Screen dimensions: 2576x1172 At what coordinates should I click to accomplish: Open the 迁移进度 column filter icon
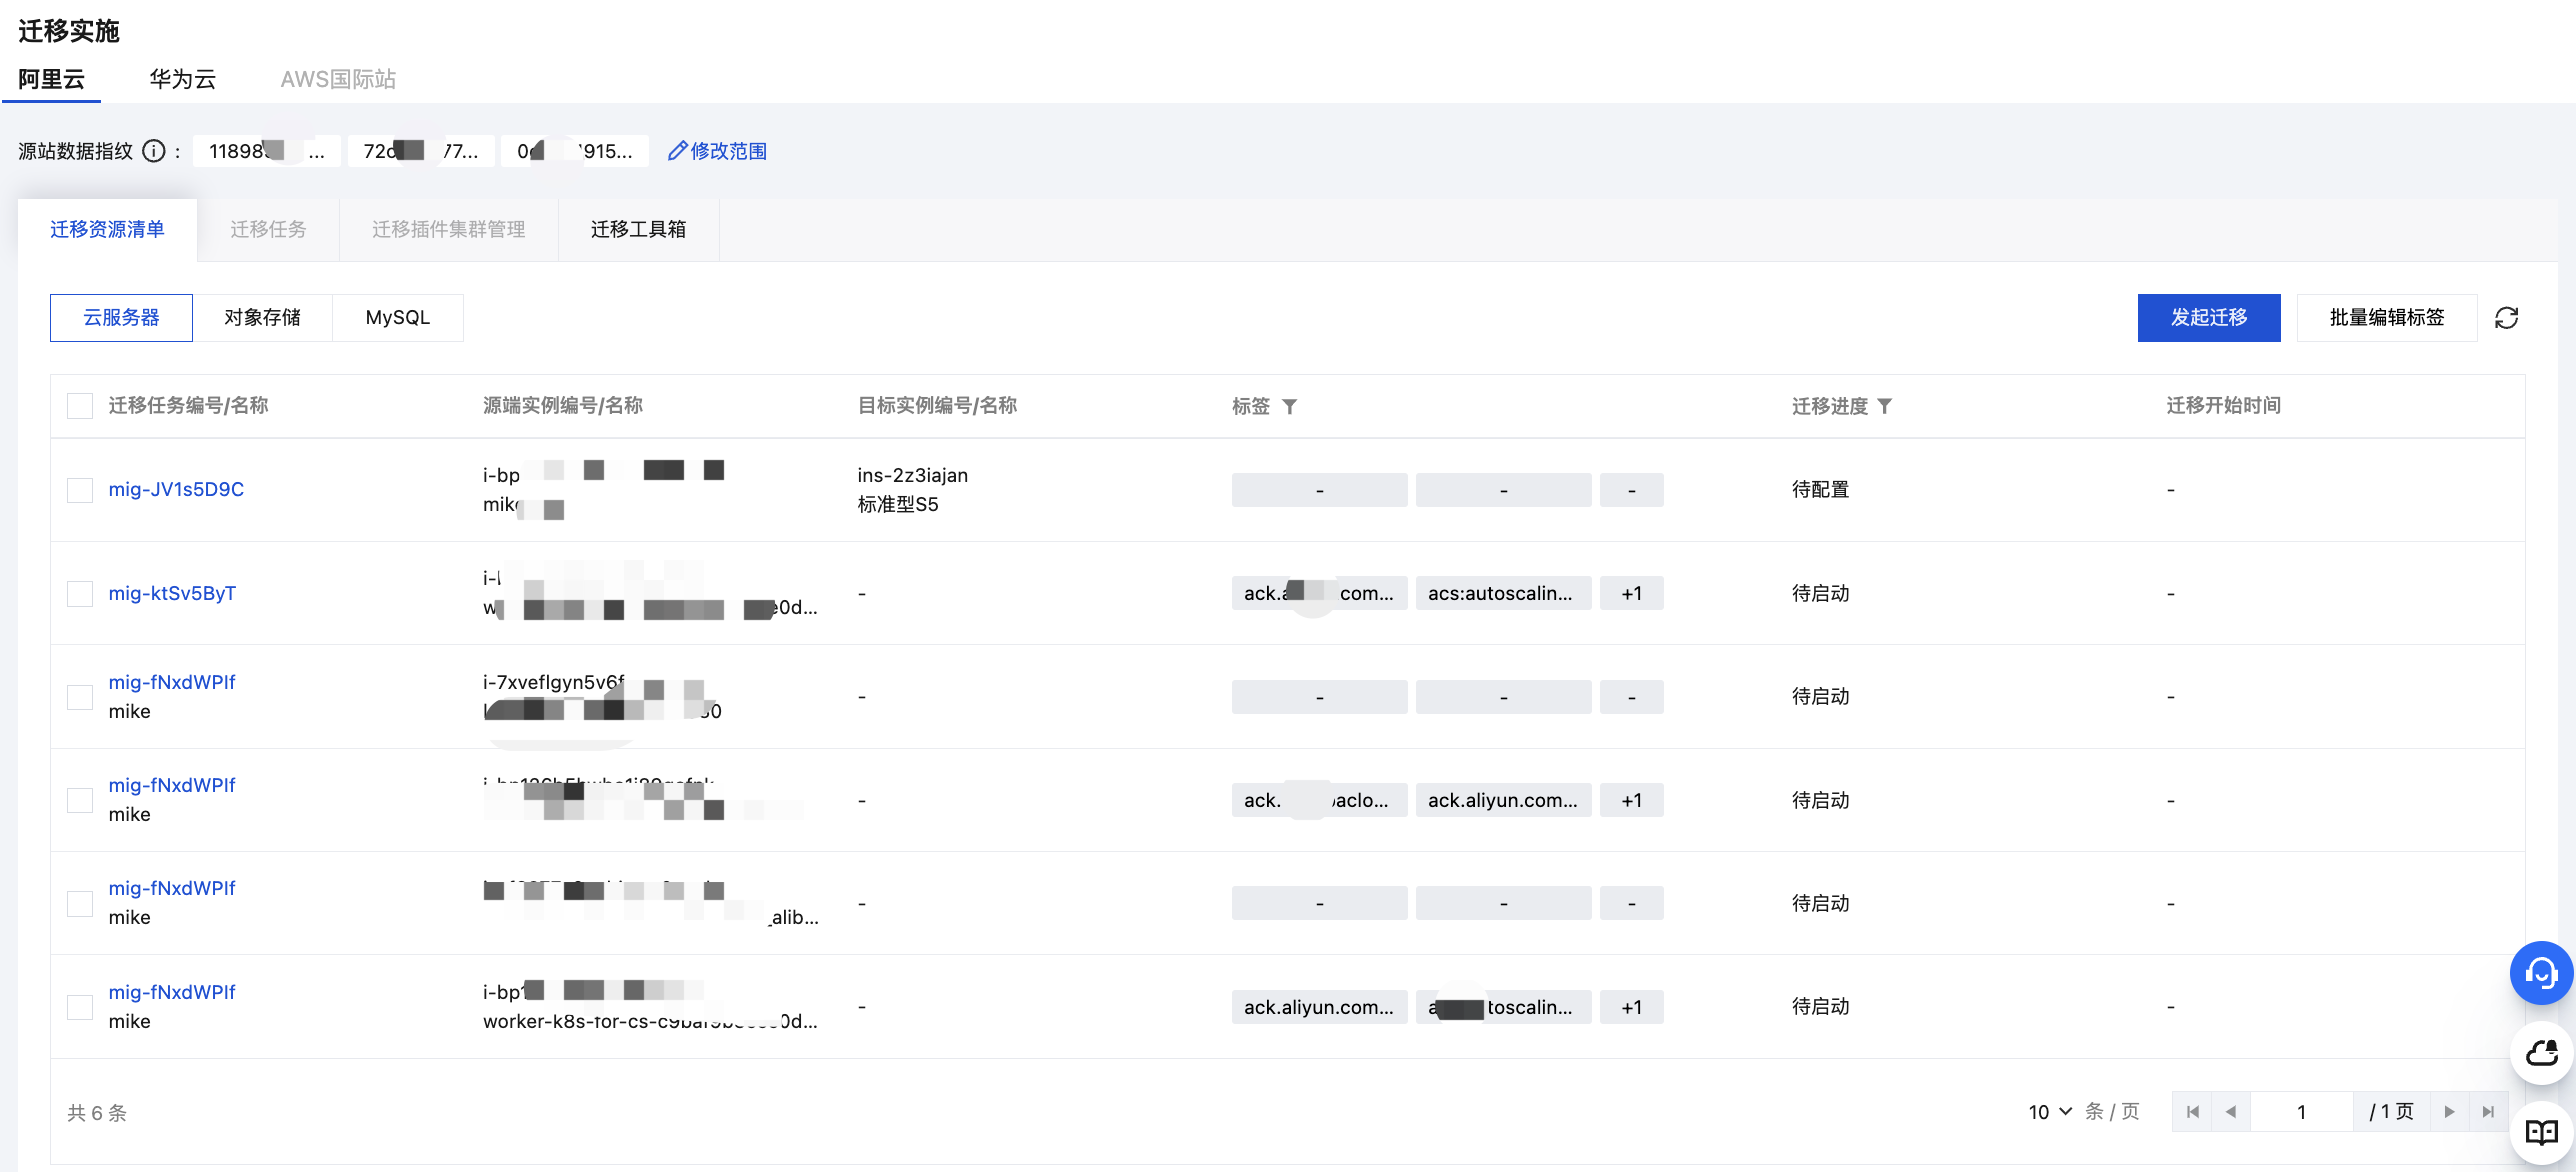point(1884,406)
